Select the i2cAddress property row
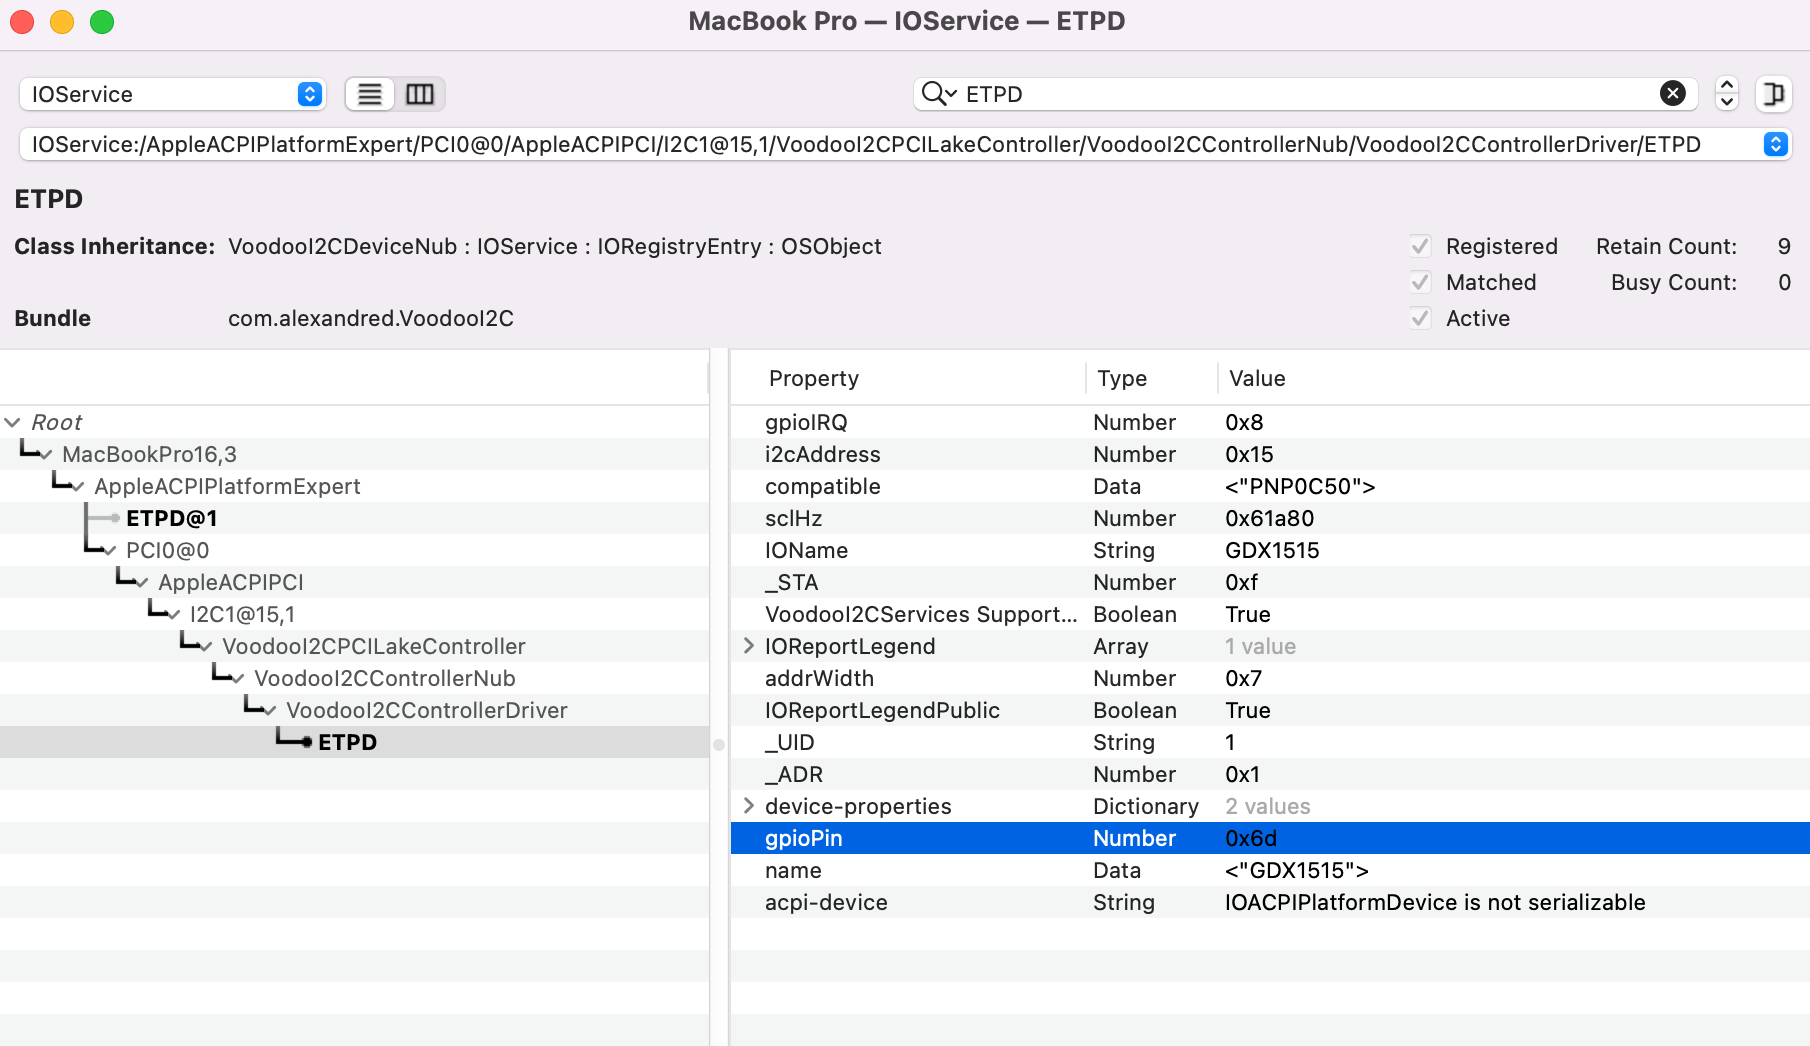1810x1046 pixels. coord(1270,454)
